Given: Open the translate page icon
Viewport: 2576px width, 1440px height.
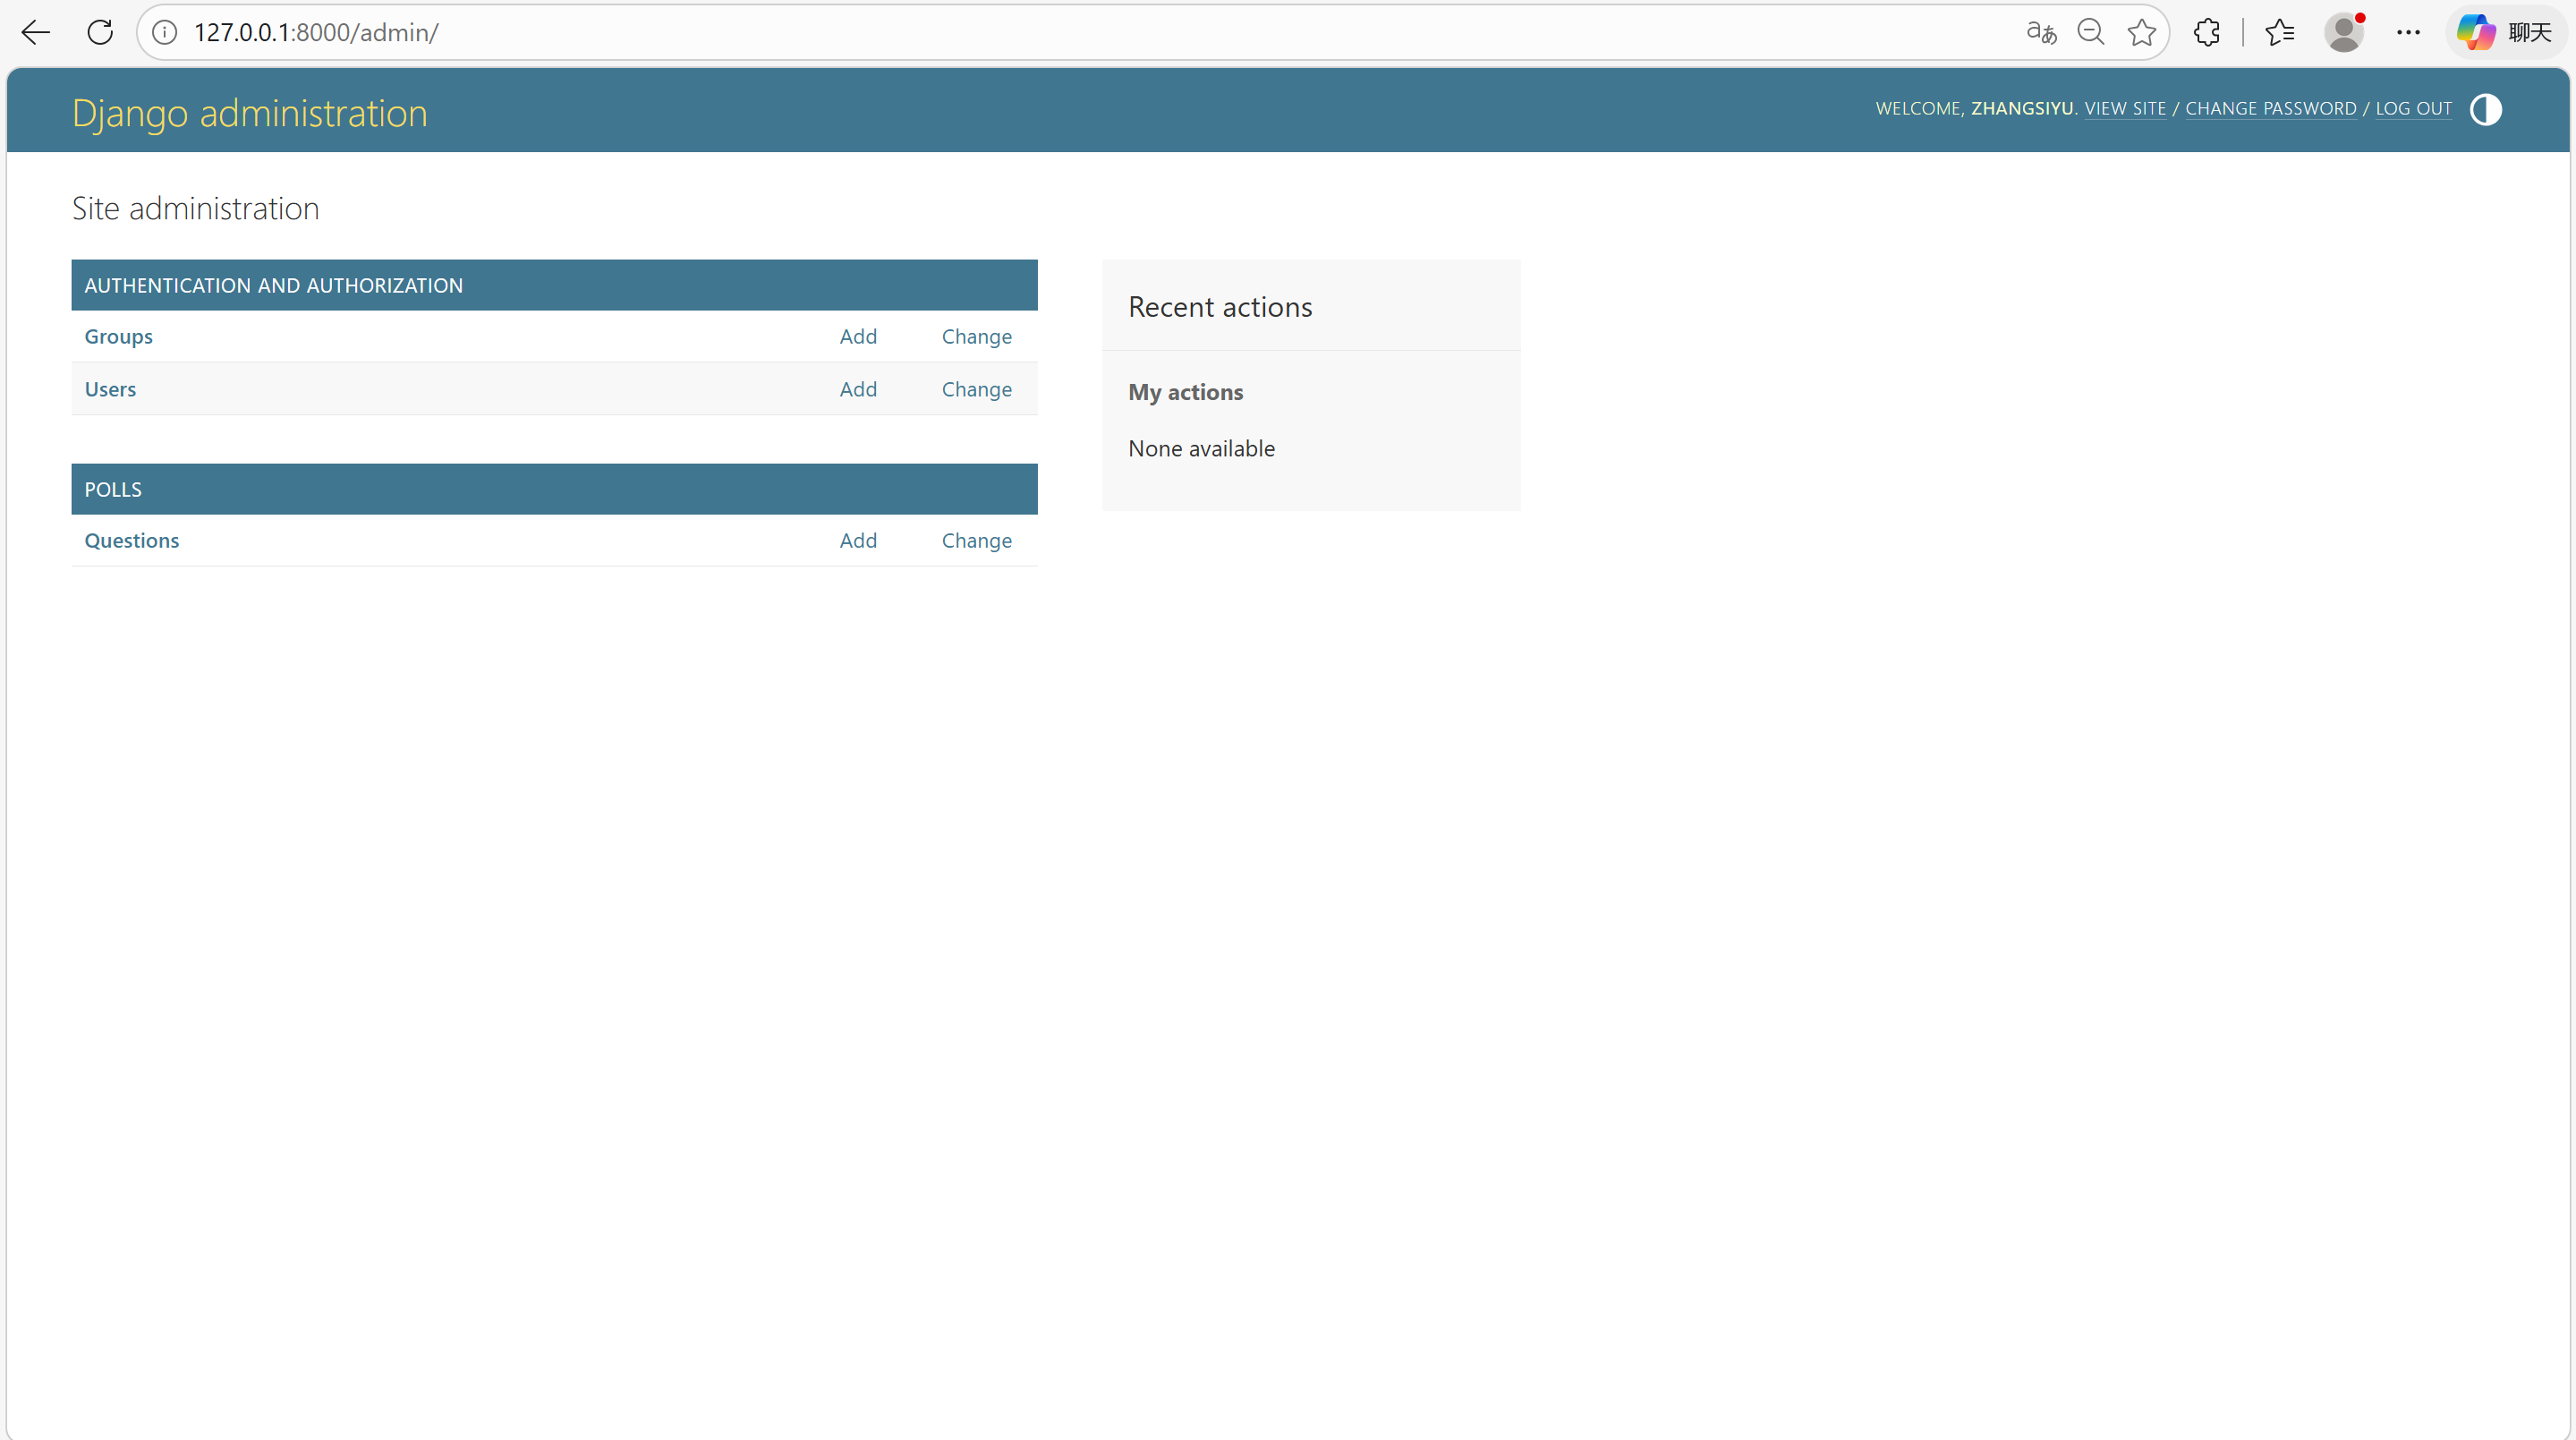Looking at the screenshot, I should pyautogui.click(x=2040, y=32).
